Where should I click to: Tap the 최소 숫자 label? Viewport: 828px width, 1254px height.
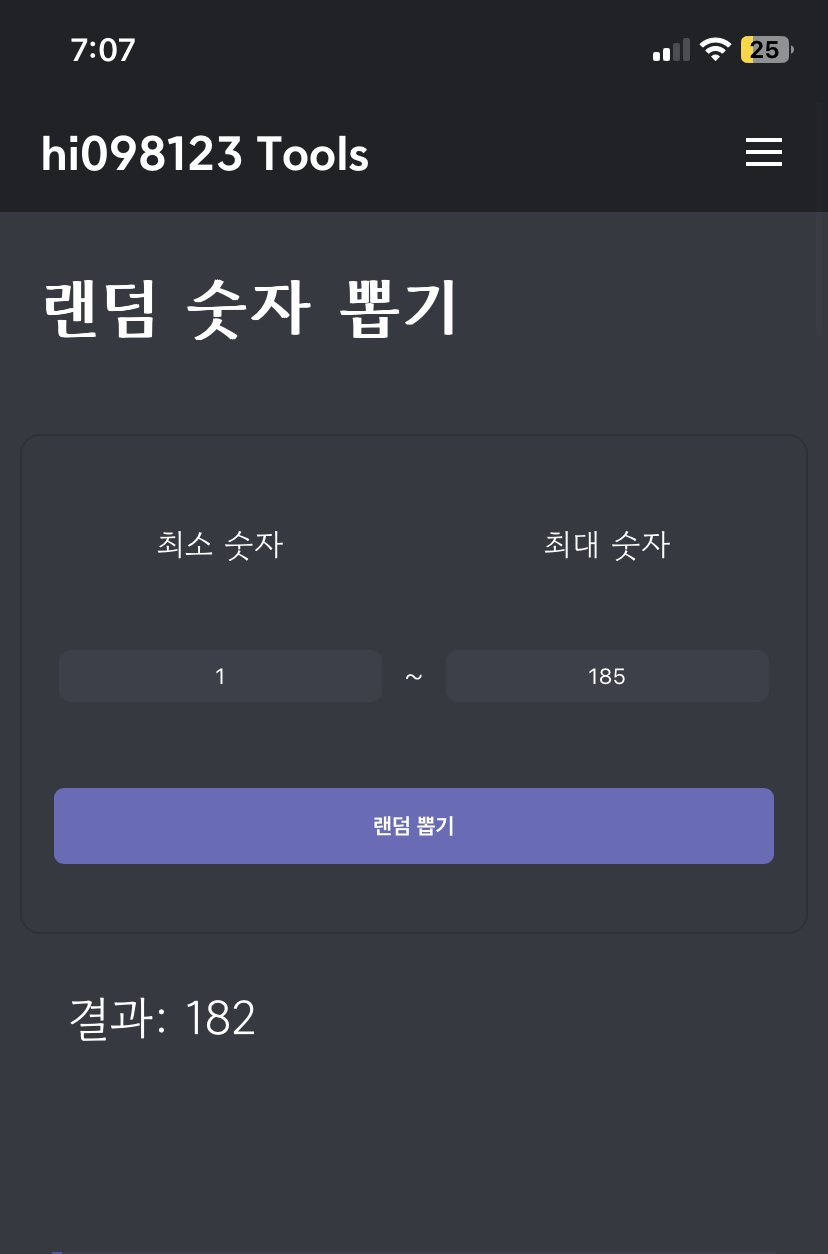(220, 545)
